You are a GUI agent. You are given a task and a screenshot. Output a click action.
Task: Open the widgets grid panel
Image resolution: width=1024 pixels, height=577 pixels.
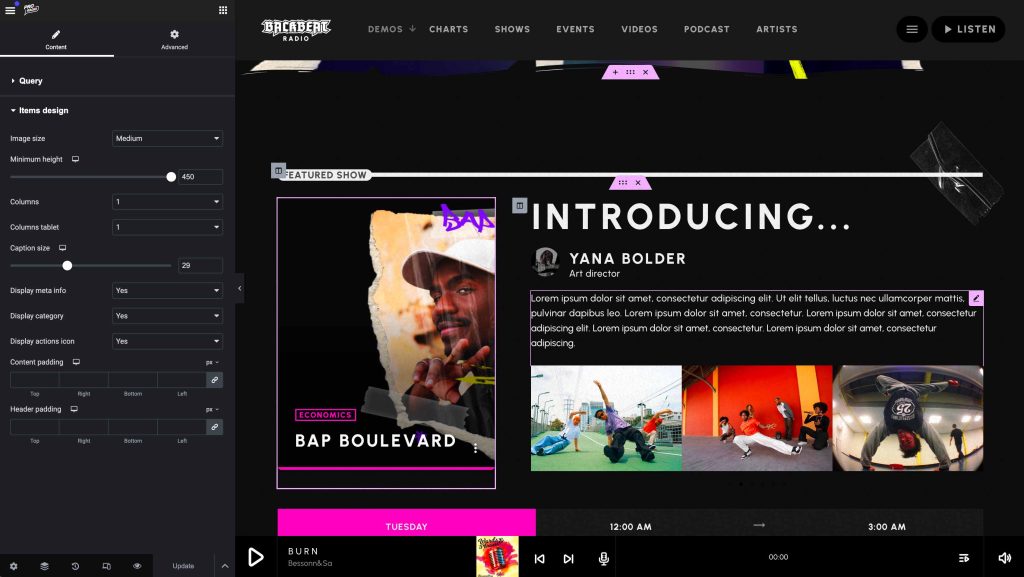click(222, 10)
